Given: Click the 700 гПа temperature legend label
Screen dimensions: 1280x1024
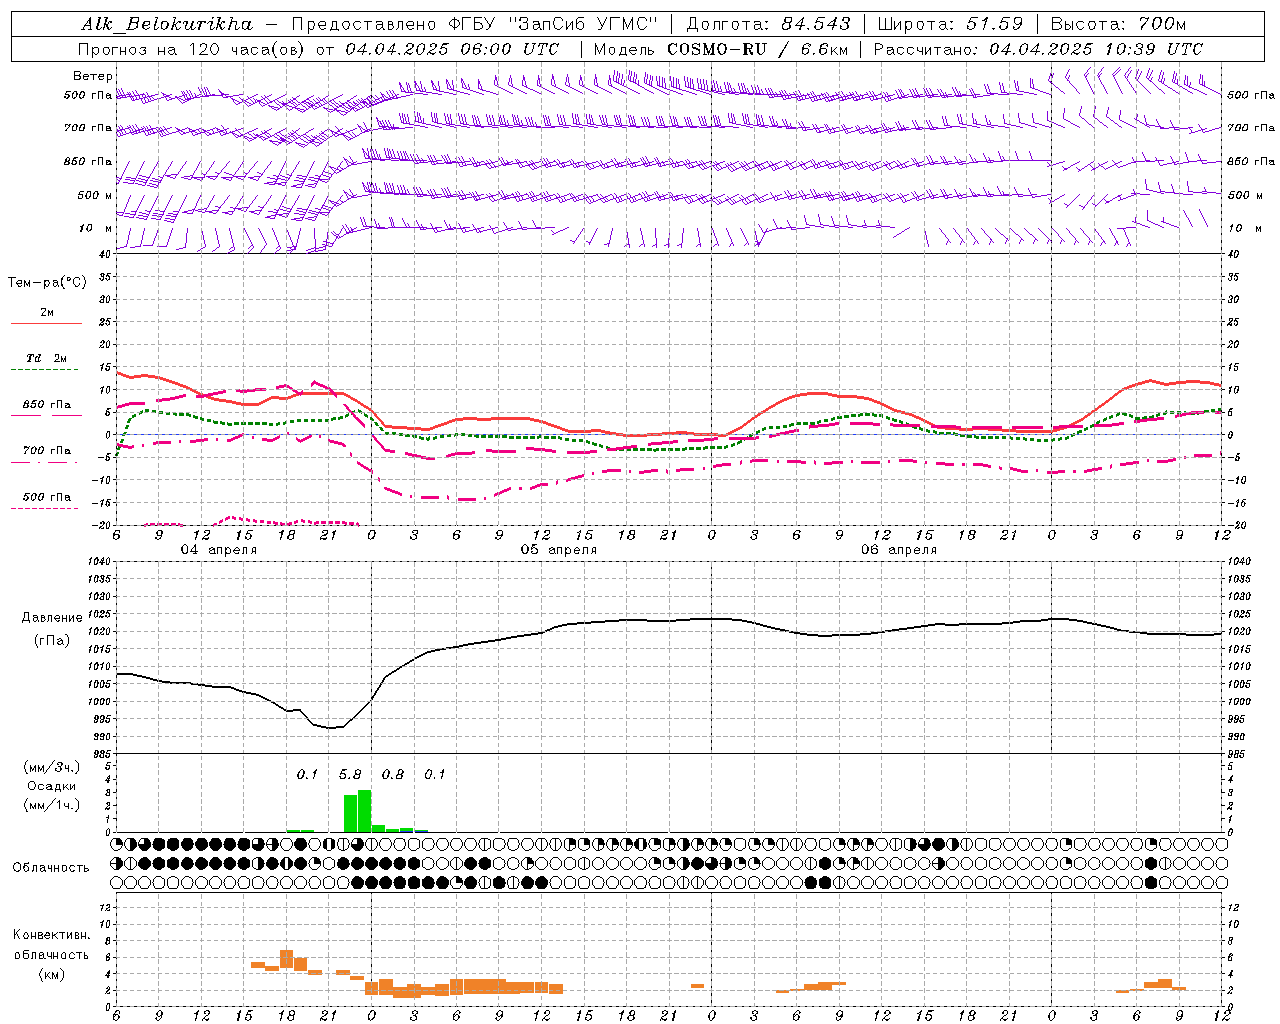Looking at the screenshot, I should click(47, 451).
